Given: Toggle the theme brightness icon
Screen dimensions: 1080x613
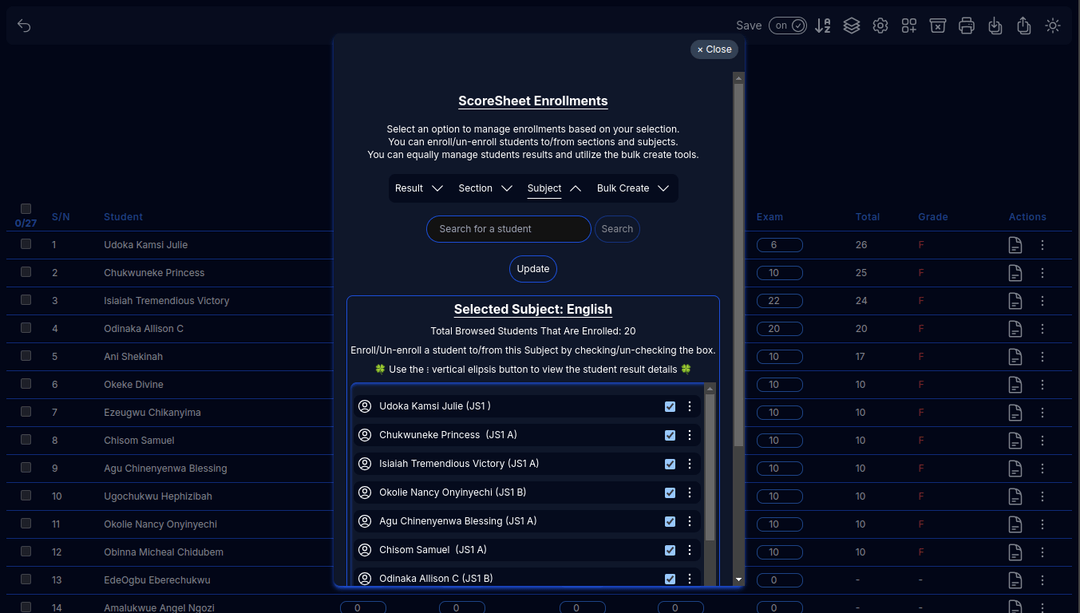Looking at the screenshot, I should click(1052, 25).
